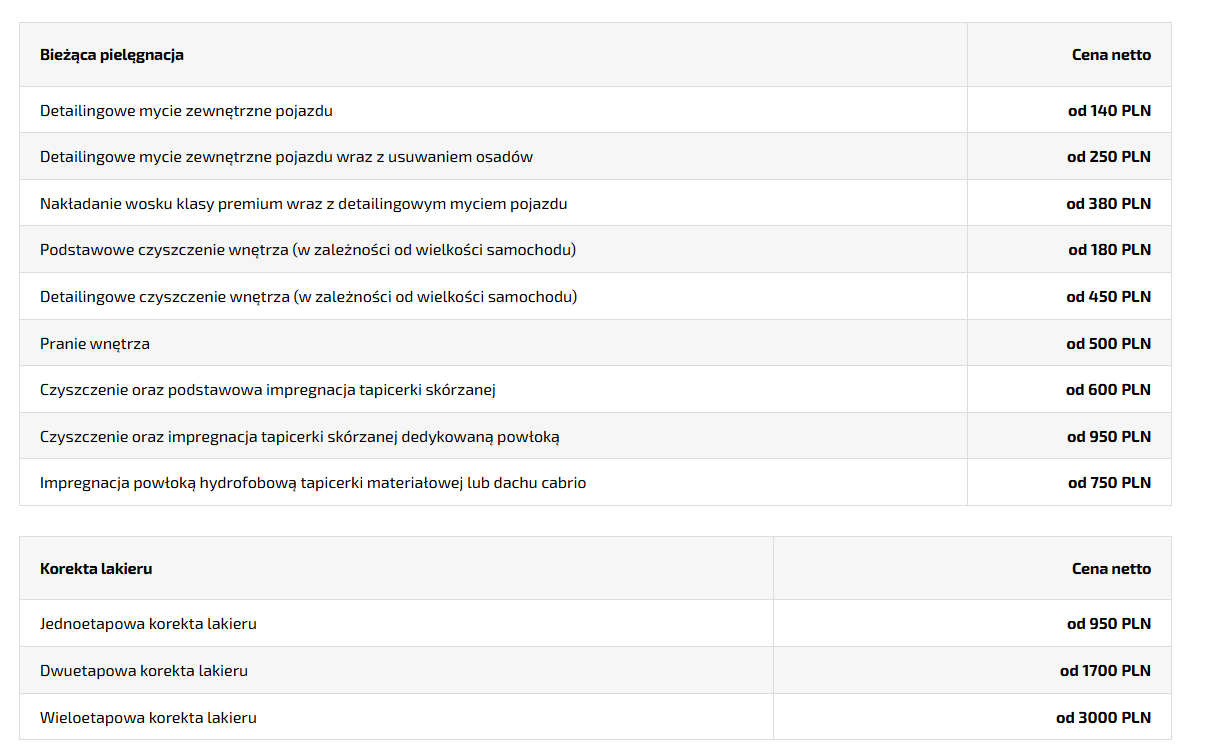This screenshot has height=756, width=1208.
Task: Click "Wieloetapowa korekta lakieru" row text
Action: pyautogui.click(x=148, y=718)
